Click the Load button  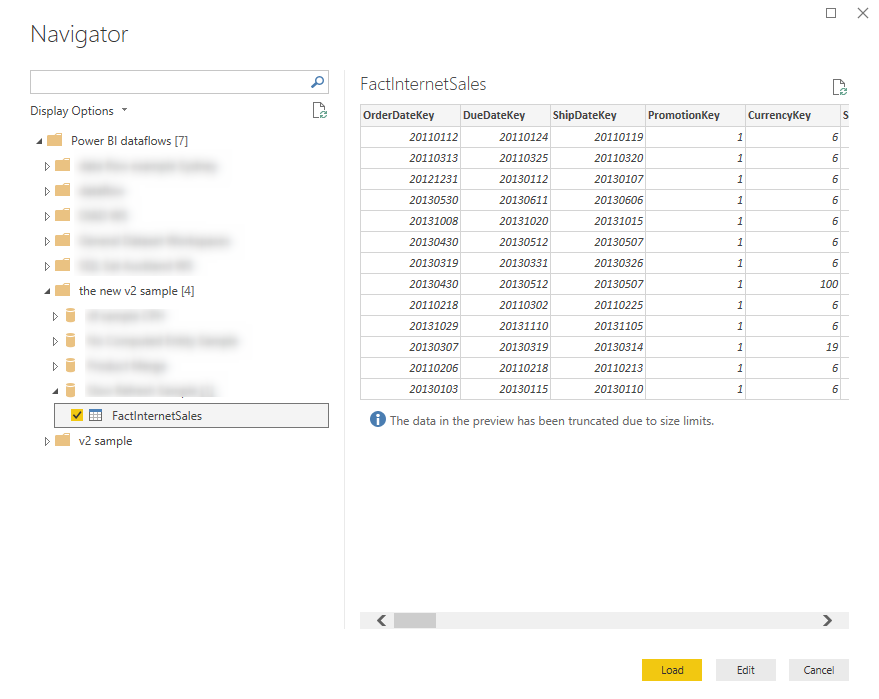(x=672, y=670)
